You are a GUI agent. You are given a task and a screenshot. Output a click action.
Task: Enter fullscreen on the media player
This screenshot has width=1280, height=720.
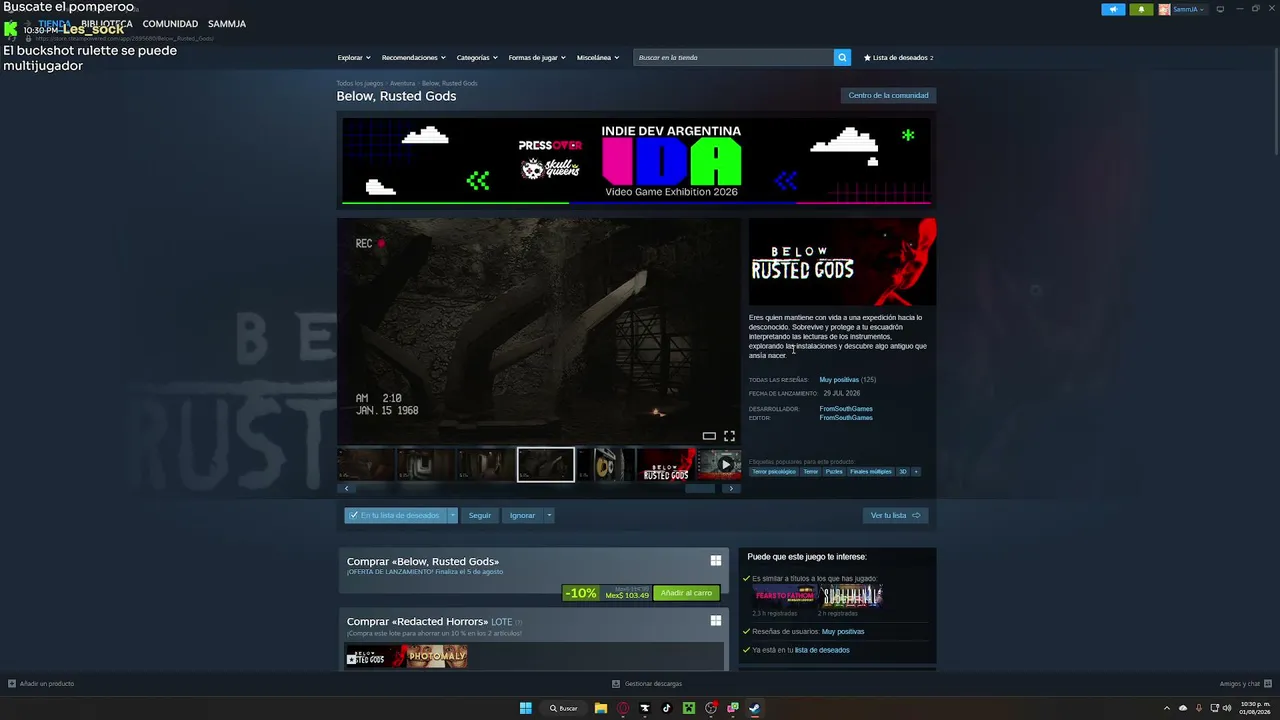coord(729,436)
